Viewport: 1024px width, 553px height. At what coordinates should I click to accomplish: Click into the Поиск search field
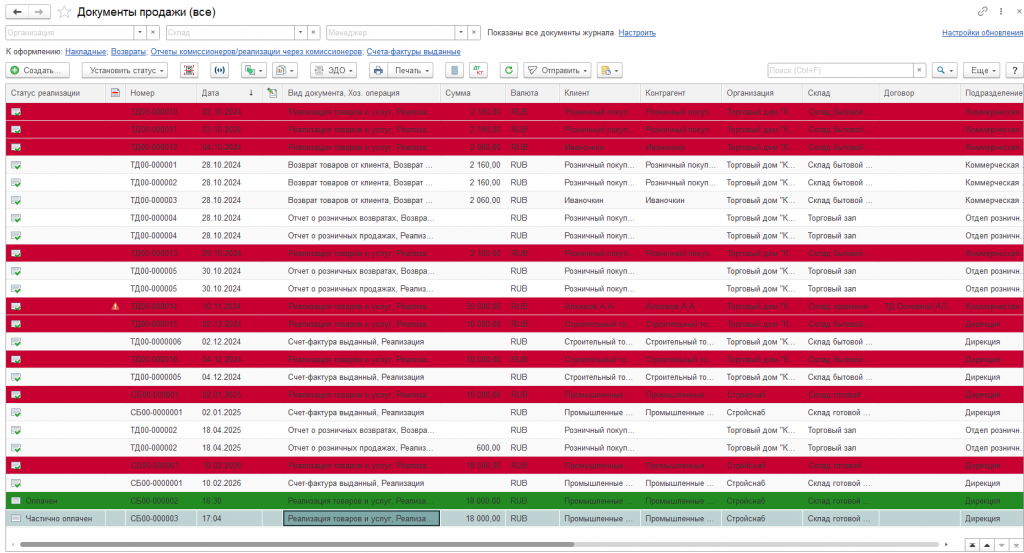838,71
